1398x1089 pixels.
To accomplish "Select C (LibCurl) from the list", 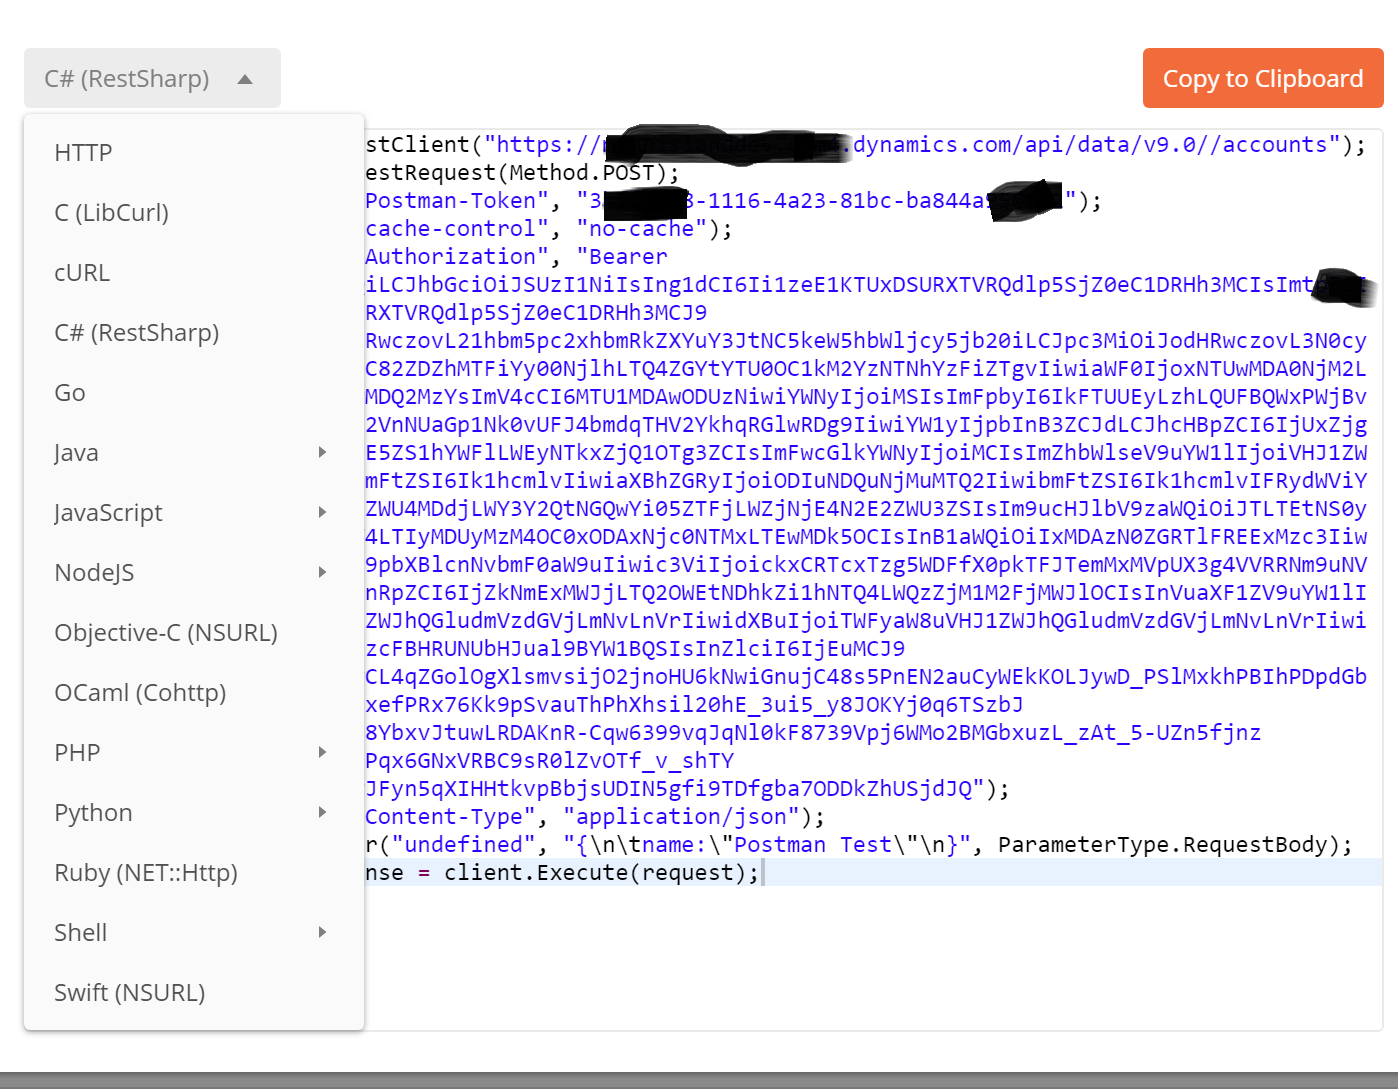I will tap(111, 212).
